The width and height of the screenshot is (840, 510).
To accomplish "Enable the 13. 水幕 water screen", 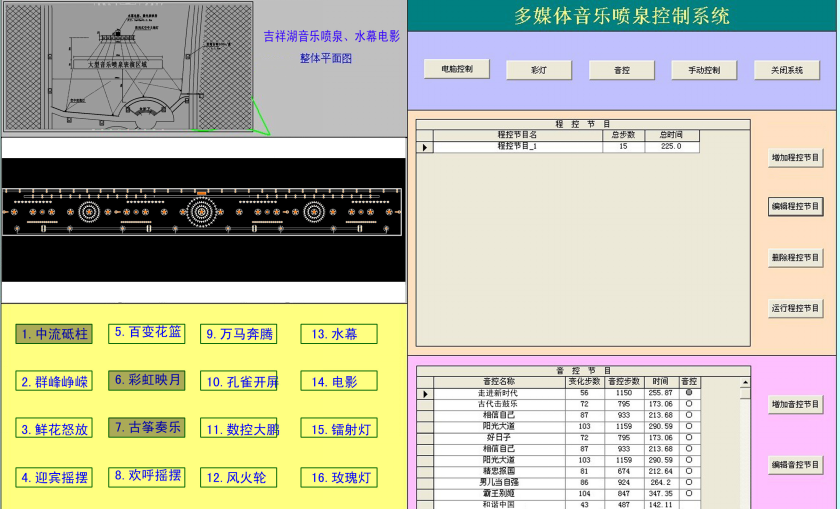I will coord(338,334).
